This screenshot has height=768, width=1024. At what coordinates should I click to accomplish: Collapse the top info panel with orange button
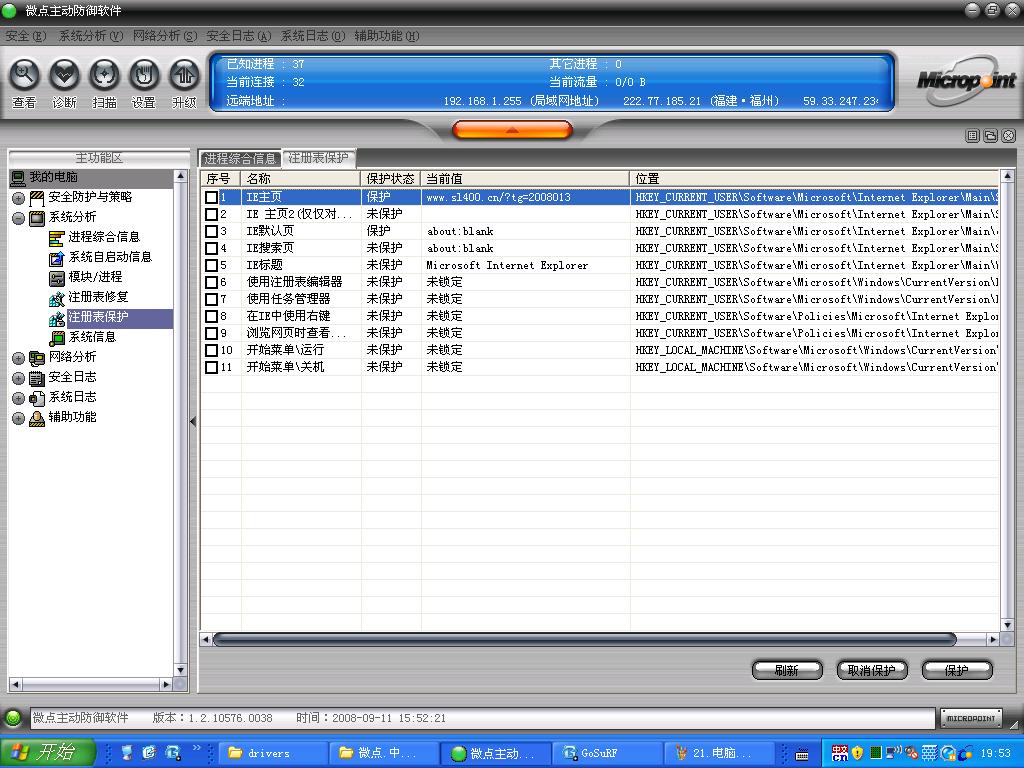pos(512,130)
